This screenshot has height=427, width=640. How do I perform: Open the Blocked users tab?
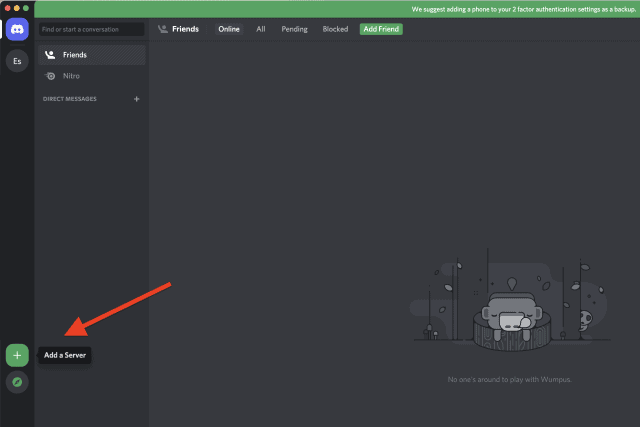point(335,29)
